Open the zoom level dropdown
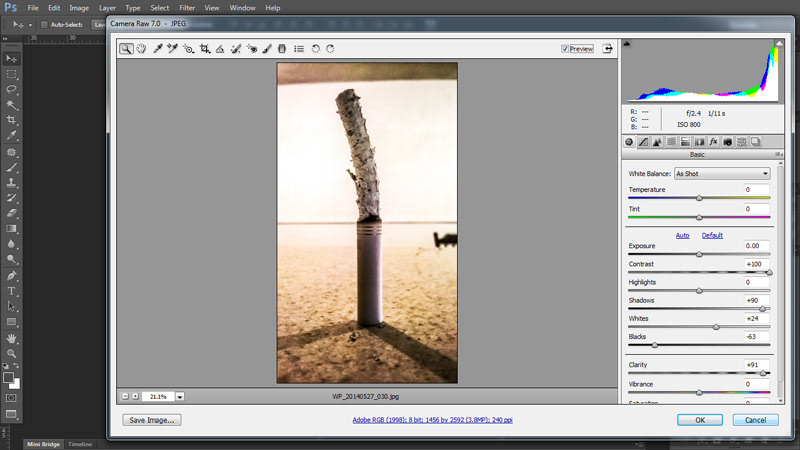The height and width of the screenshot is (450, 800). tap(180, 396)
